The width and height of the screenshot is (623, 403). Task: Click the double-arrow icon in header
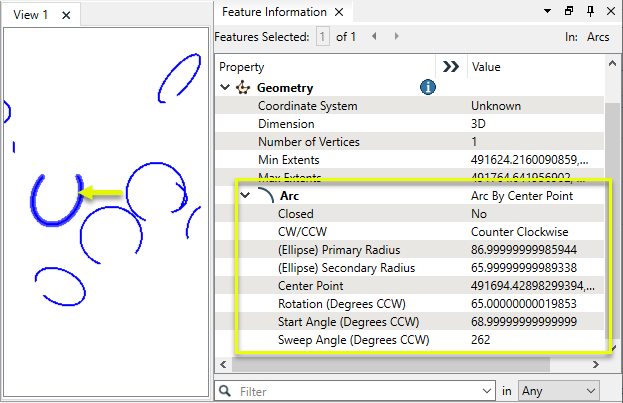450,67
